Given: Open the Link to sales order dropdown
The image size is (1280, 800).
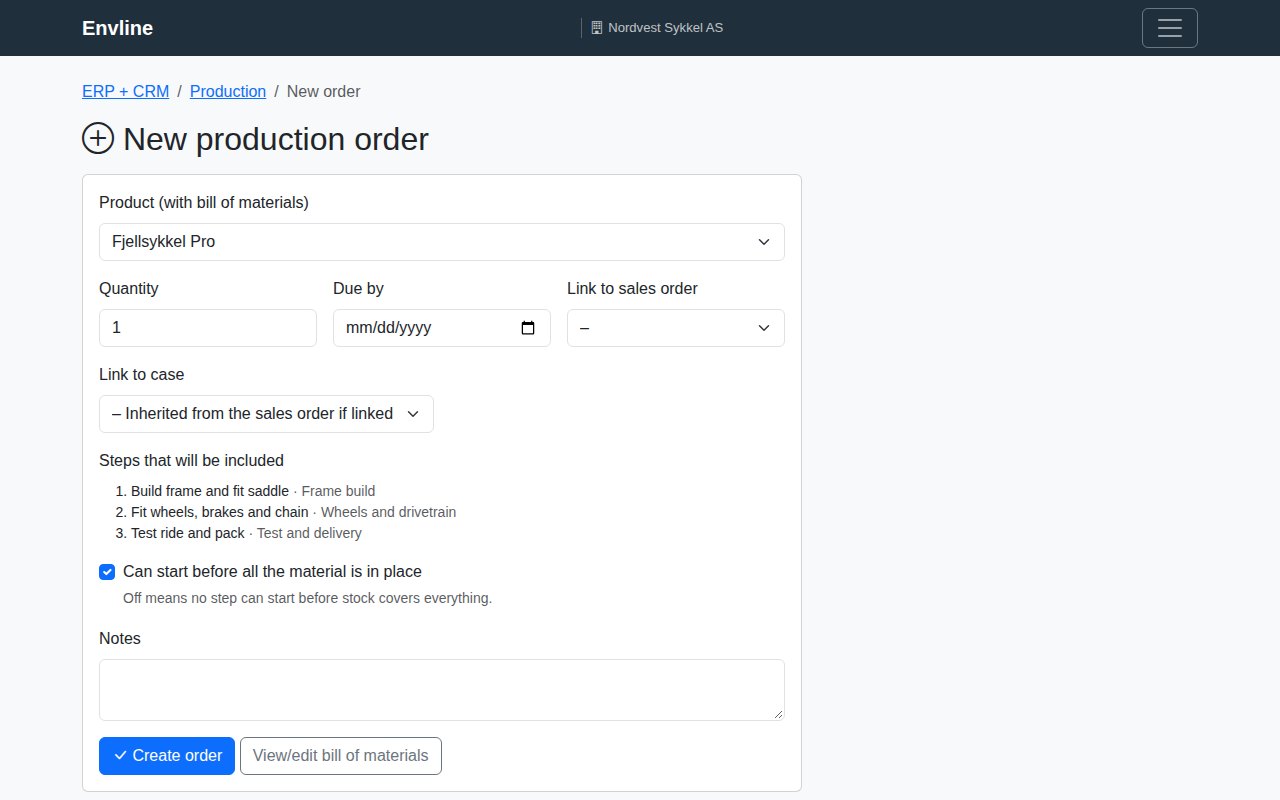Looking at the screenshot, I should (676, 328).
